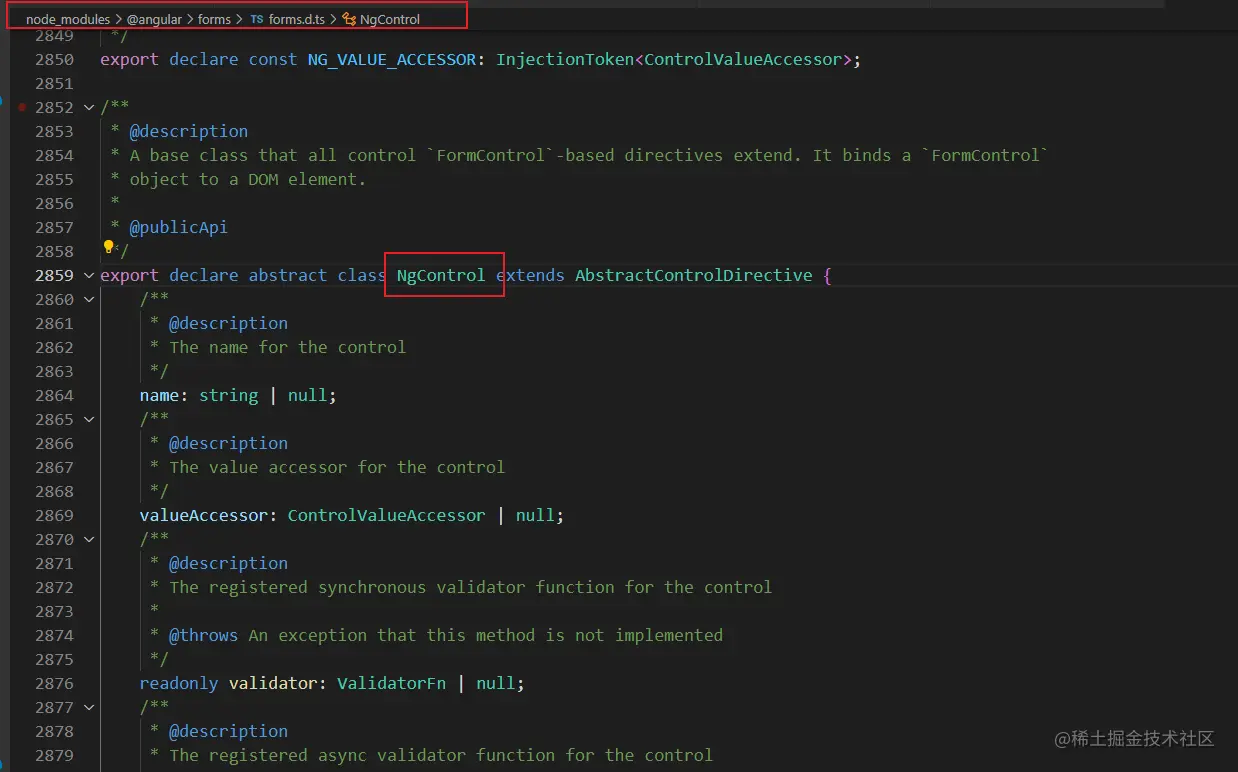Click the 'export' keyword on line 2850
This screenshot has width=1238, height=772.
point(130,59)
